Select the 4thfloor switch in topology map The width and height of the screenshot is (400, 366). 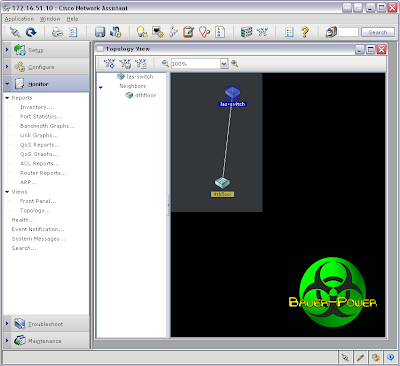[x=222, y=182]
